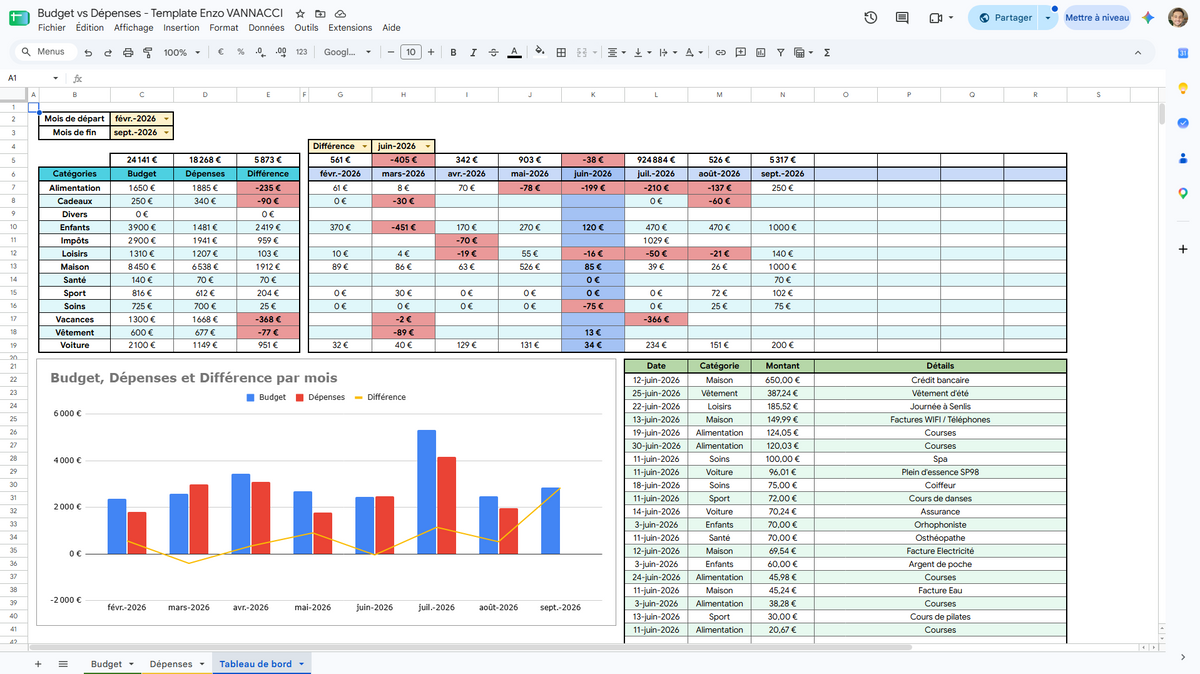Open the Gemini sparkle assistant
This screenshot has width=1200, height=674.
(1148, 18)
